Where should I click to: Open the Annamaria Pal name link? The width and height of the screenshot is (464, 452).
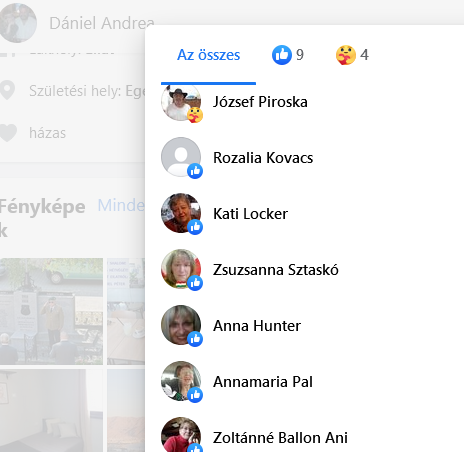click(263, 382)
